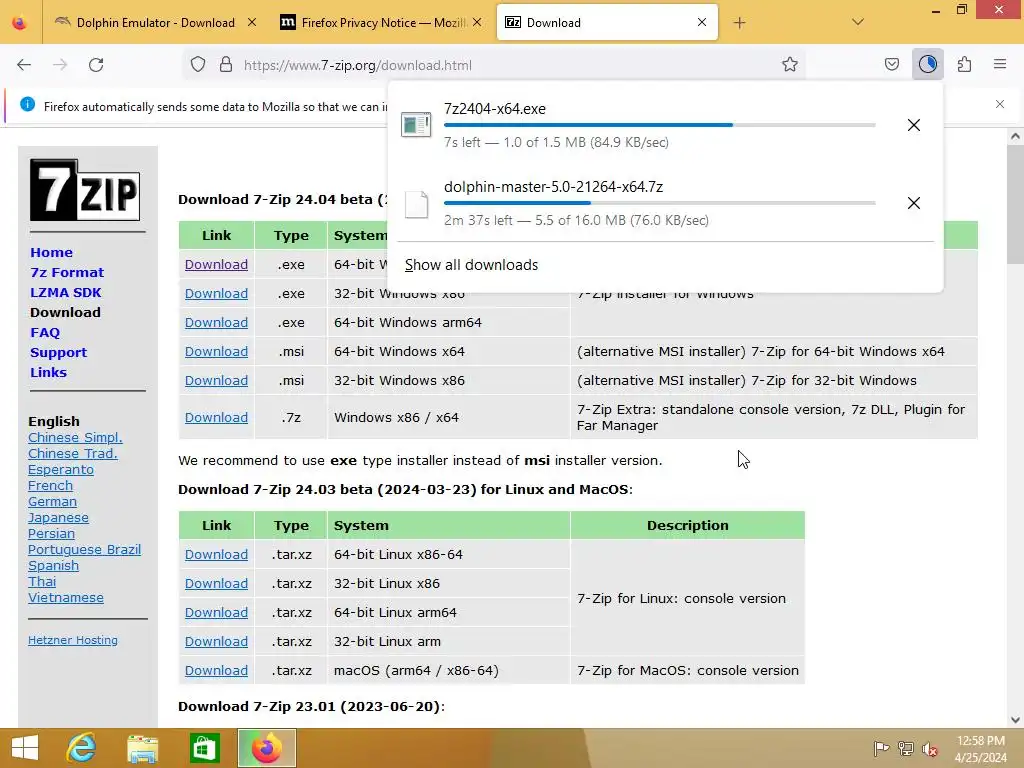This screenshot has height=768, width=1024.
Task: Click the 7z2404-x64.exe download progress bar
Action: (660, 125)
